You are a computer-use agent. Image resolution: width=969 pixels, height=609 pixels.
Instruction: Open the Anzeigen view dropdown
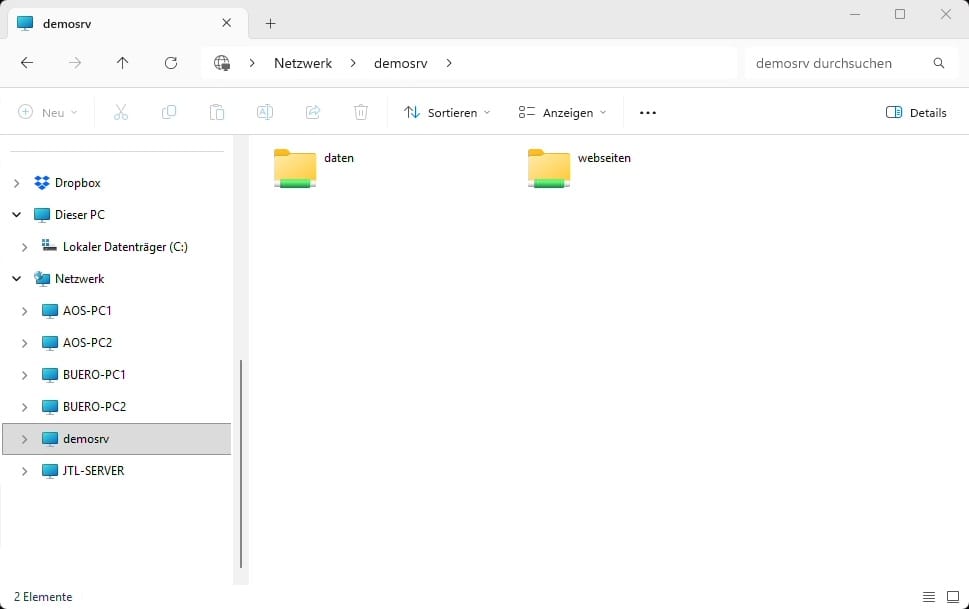click(562, 113)
